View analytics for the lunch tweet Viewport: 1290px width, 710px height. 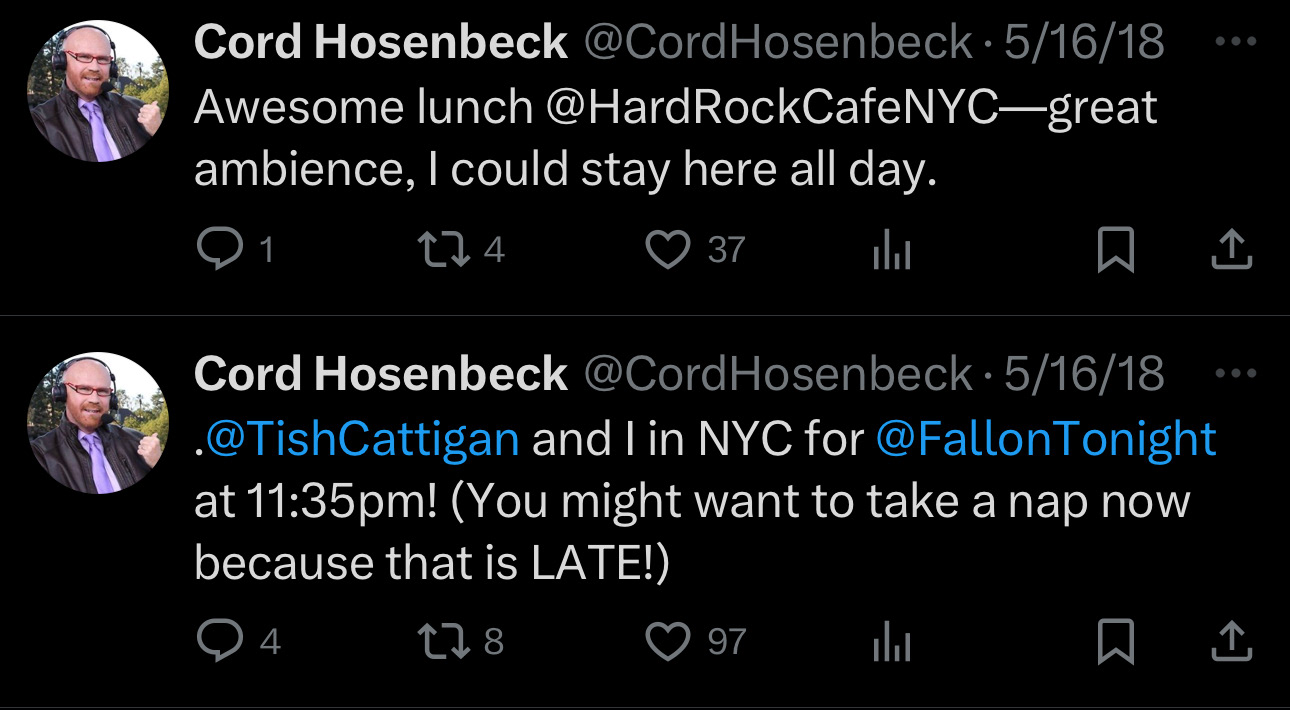pos(892,250)
